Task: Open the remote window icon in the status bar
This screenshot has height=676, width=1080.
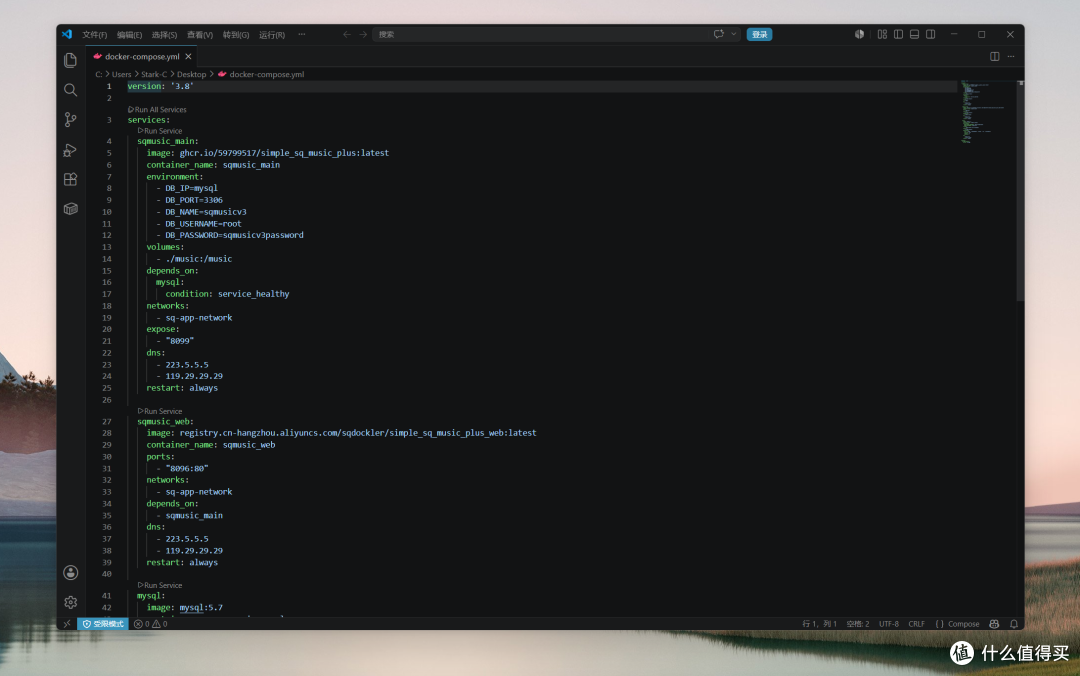Action: tap(67, 624)
